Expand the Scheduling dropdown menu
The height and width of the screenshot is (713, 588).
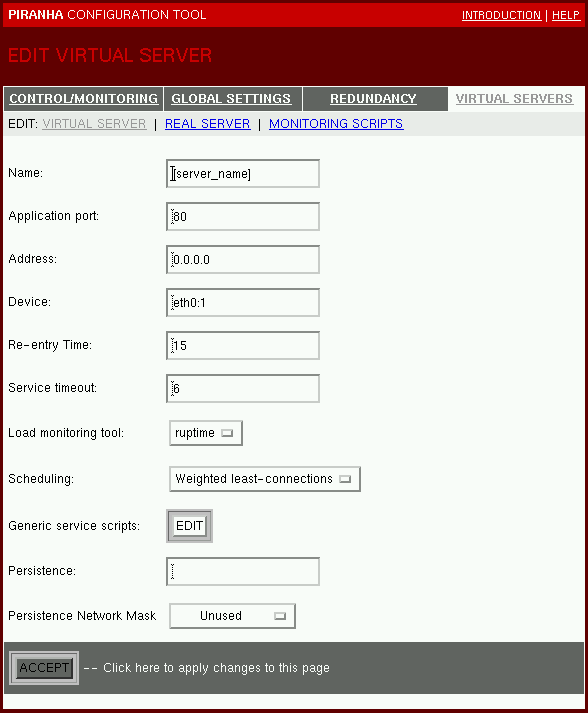[265, 479]
